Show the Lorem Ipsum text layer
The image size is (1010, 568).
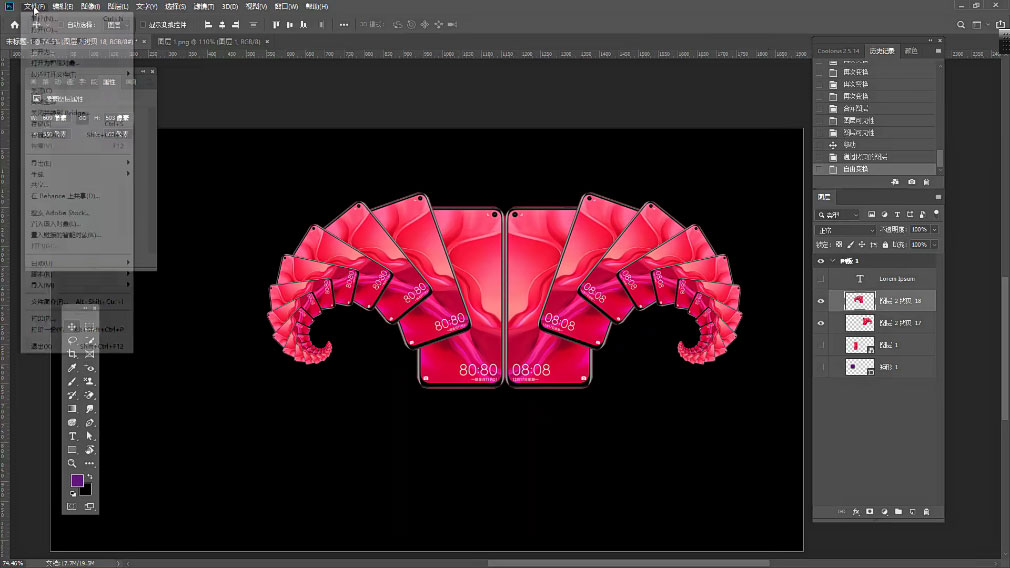click(821, 279)
